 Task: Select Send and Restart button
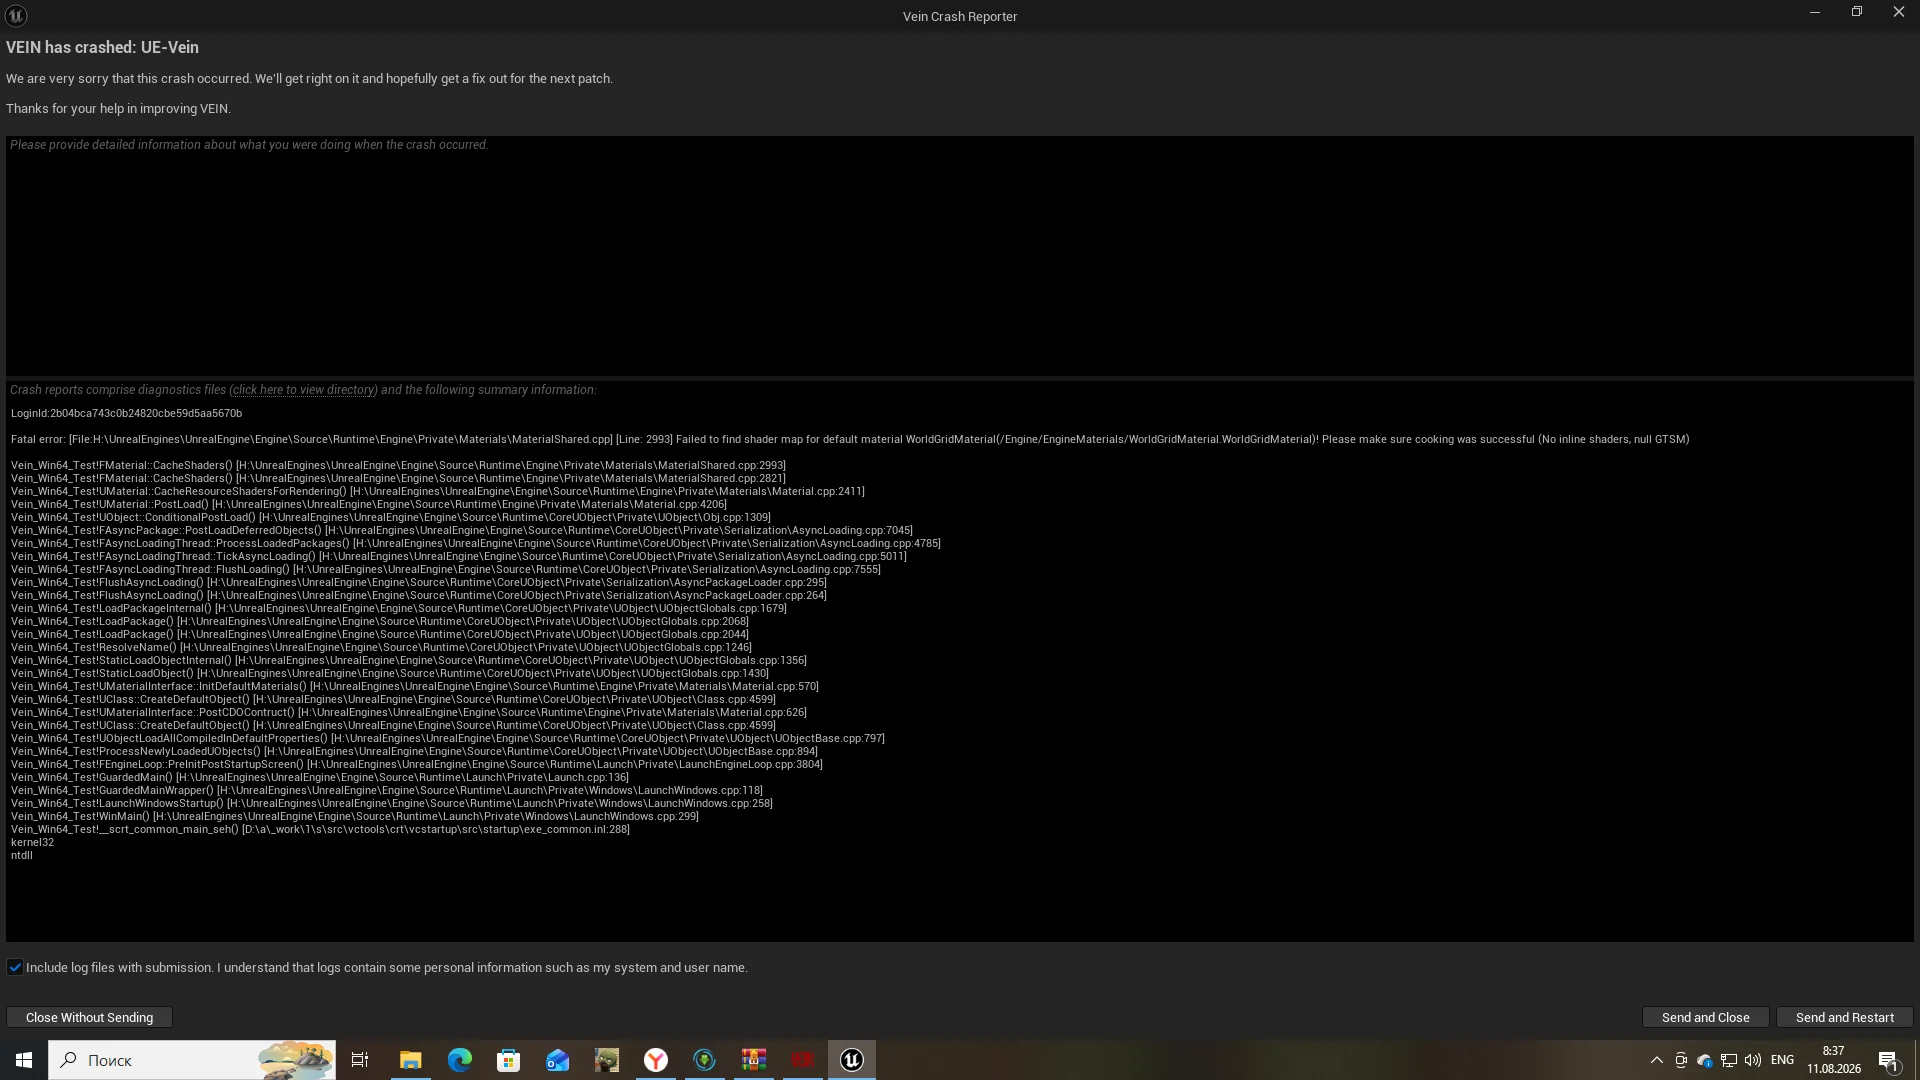pyautogui.click(x=1844, y=1017)
